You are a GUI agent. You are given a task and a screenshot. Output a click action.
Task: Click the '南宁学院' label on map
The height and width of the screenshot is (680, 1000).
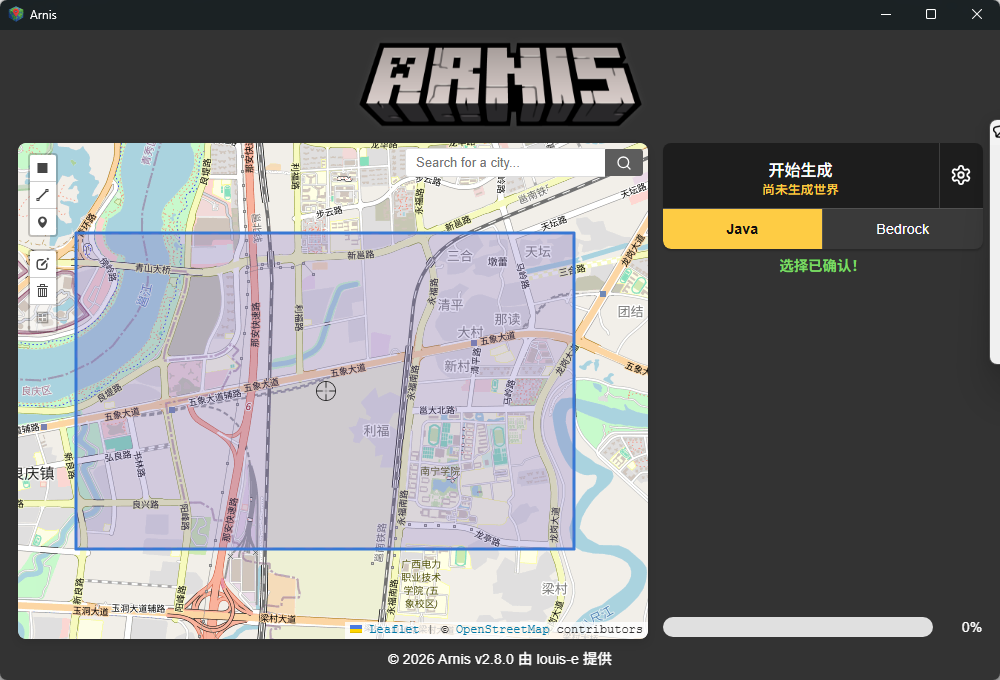coord(439,471)
